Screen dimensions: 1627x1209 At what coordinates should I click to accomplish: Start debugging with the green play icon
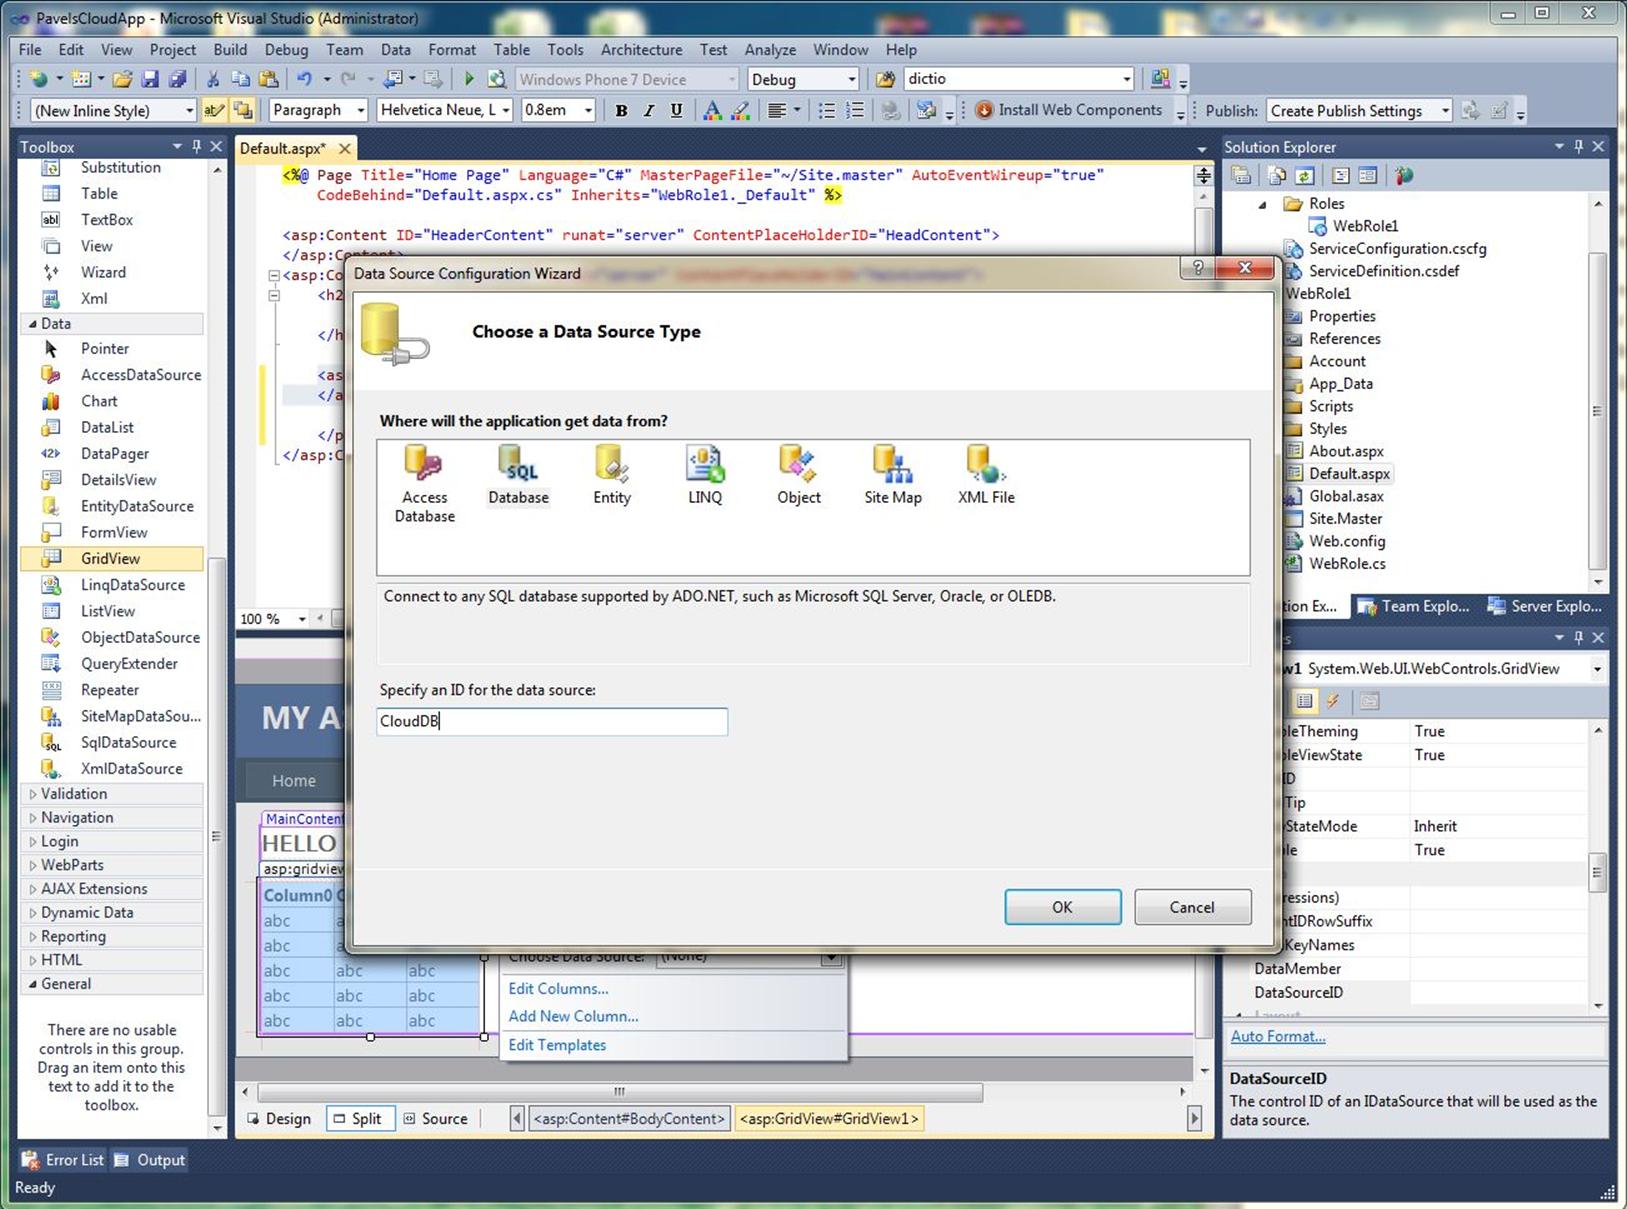coord(469,79)
